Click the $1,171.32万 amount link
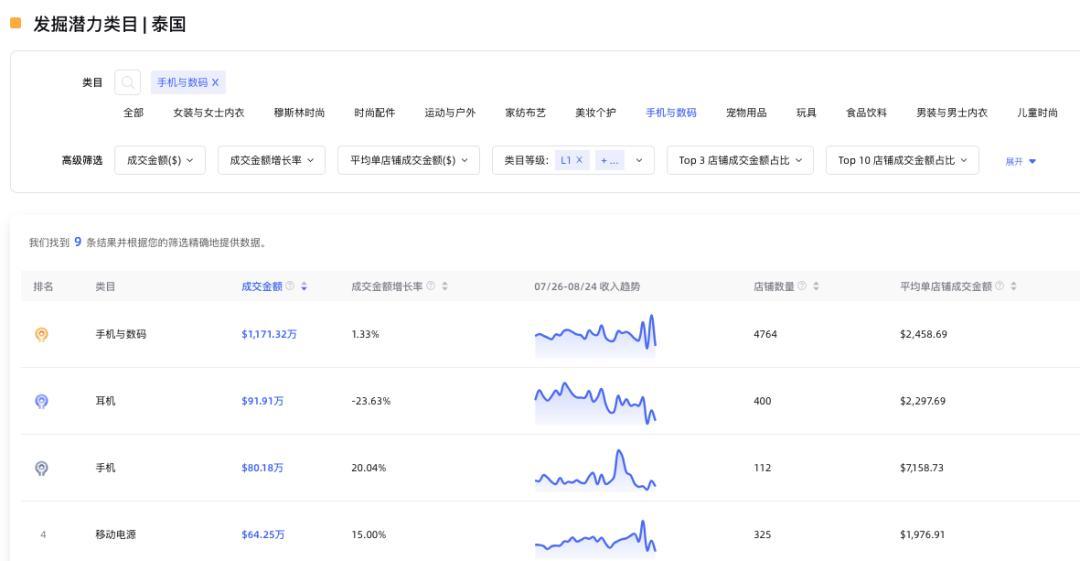Viewport: 1080px width, 561px height. pos(269,334)
